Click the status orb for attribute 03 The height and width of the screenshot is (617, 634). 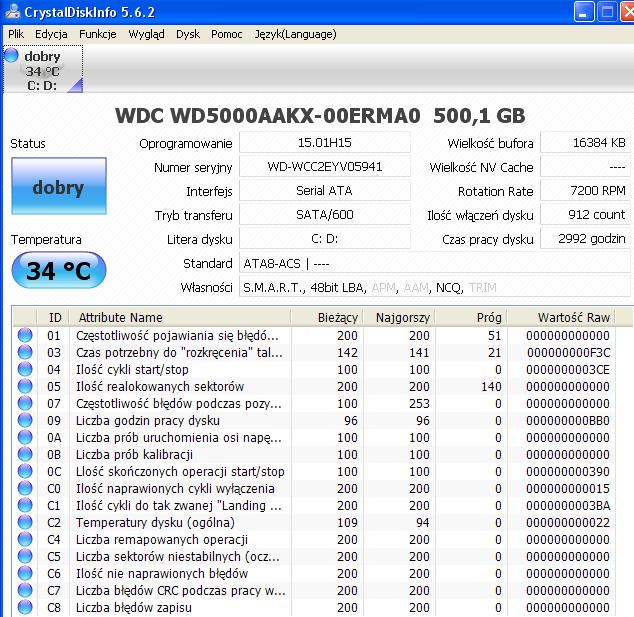click(25, 352)
